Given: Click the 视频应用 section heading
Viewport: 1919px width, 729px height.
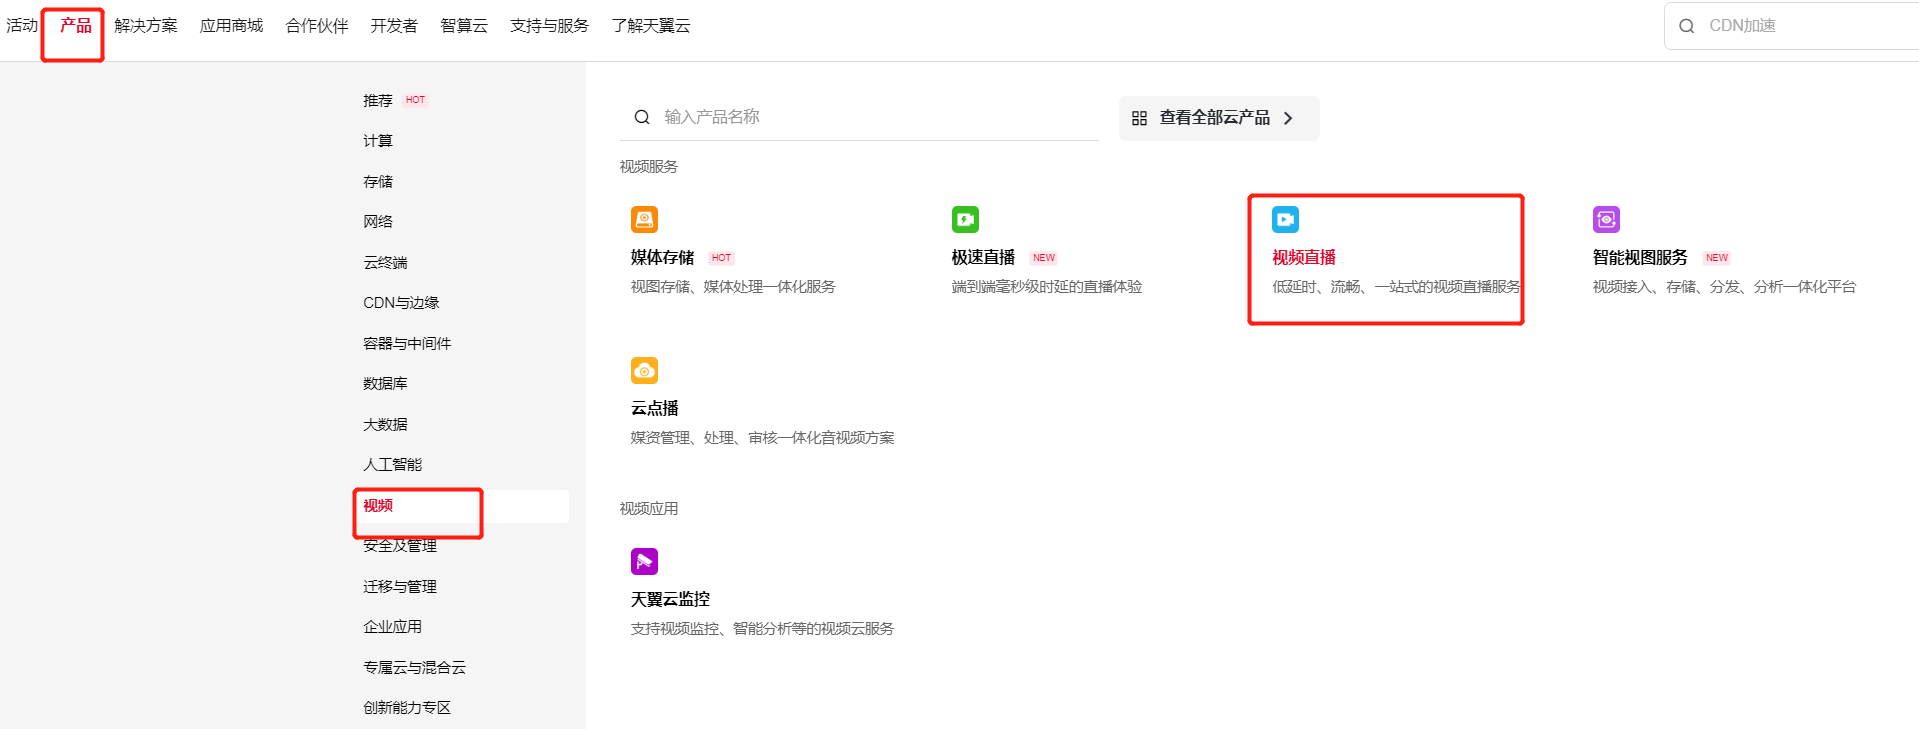Looking at the screenshot, I should click(649, 509).
